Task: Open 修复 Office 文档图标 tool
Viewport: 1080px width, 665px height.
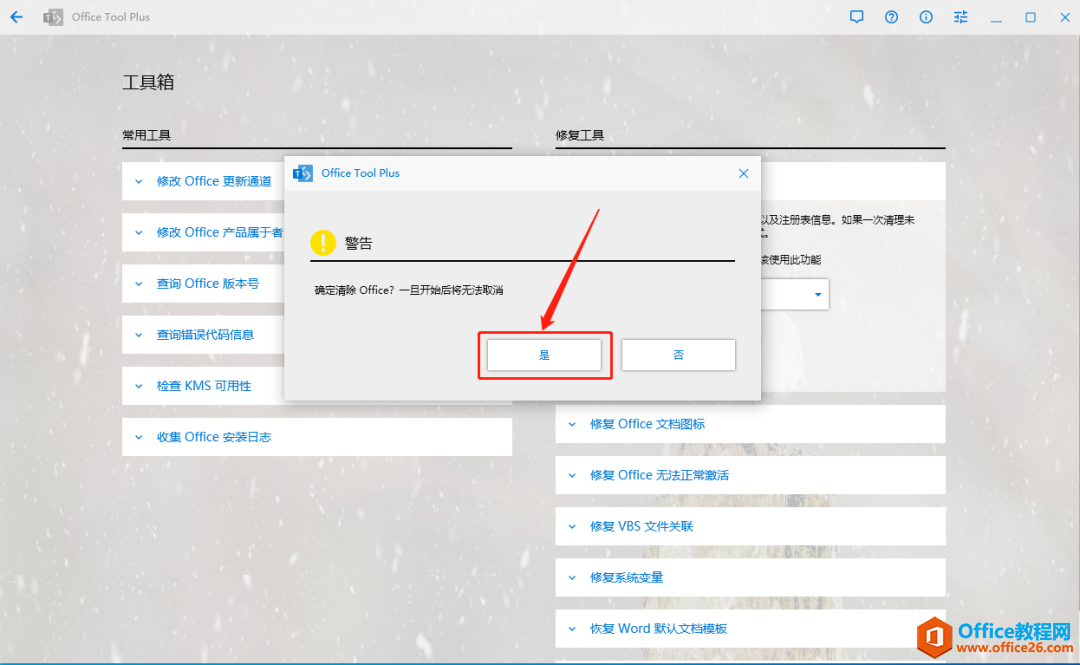Action: tap(750, 424)
